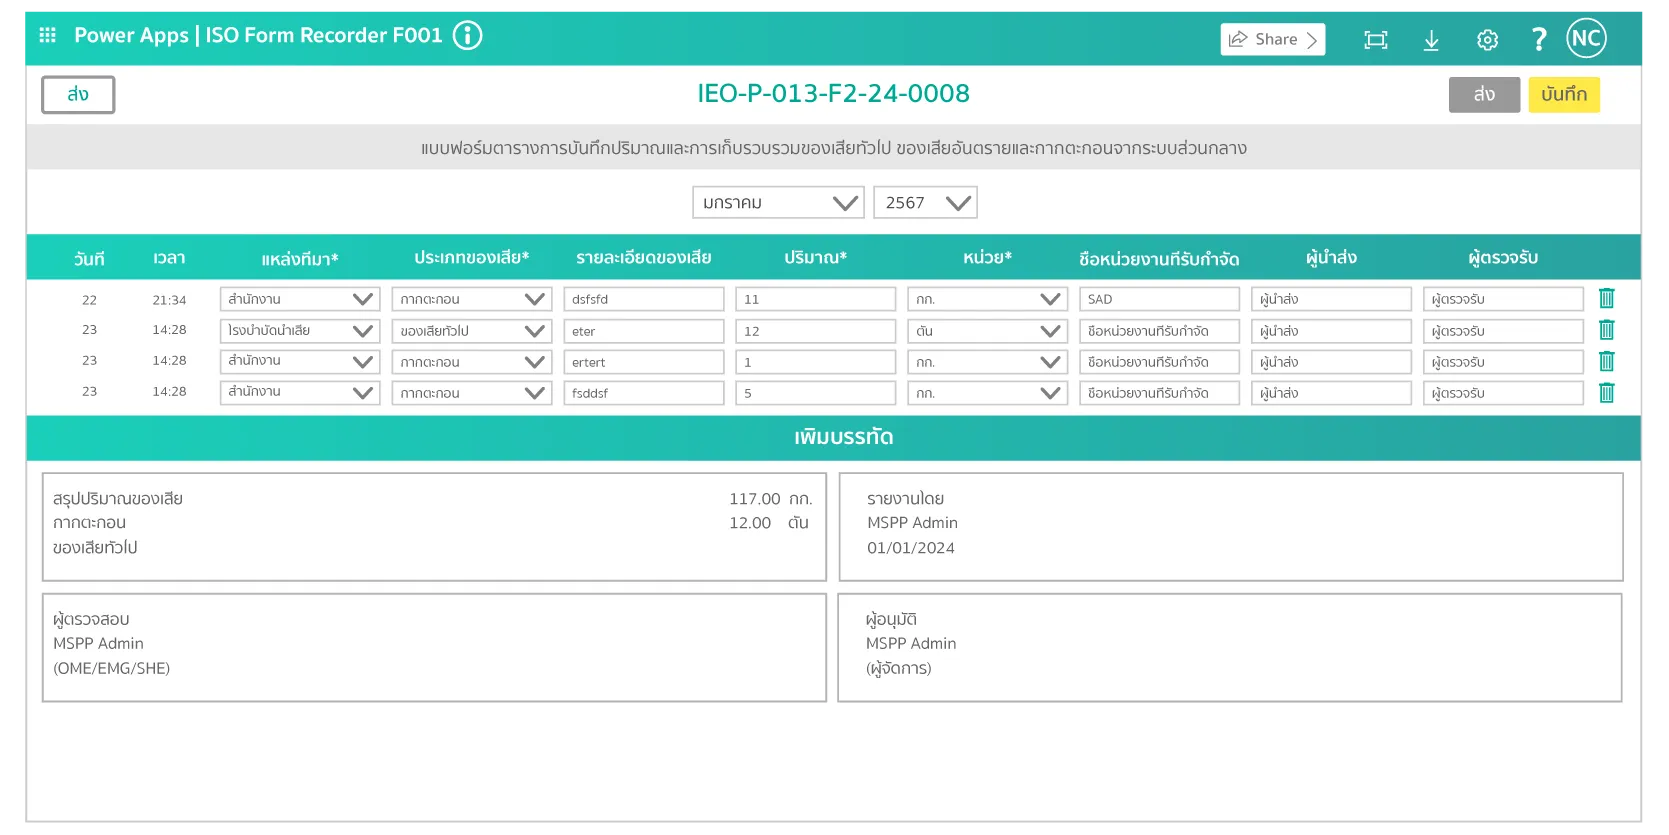The image size is (1669, 835).
Task: Expand source dropdown in 21:34 row
Action: coord(300,299)
